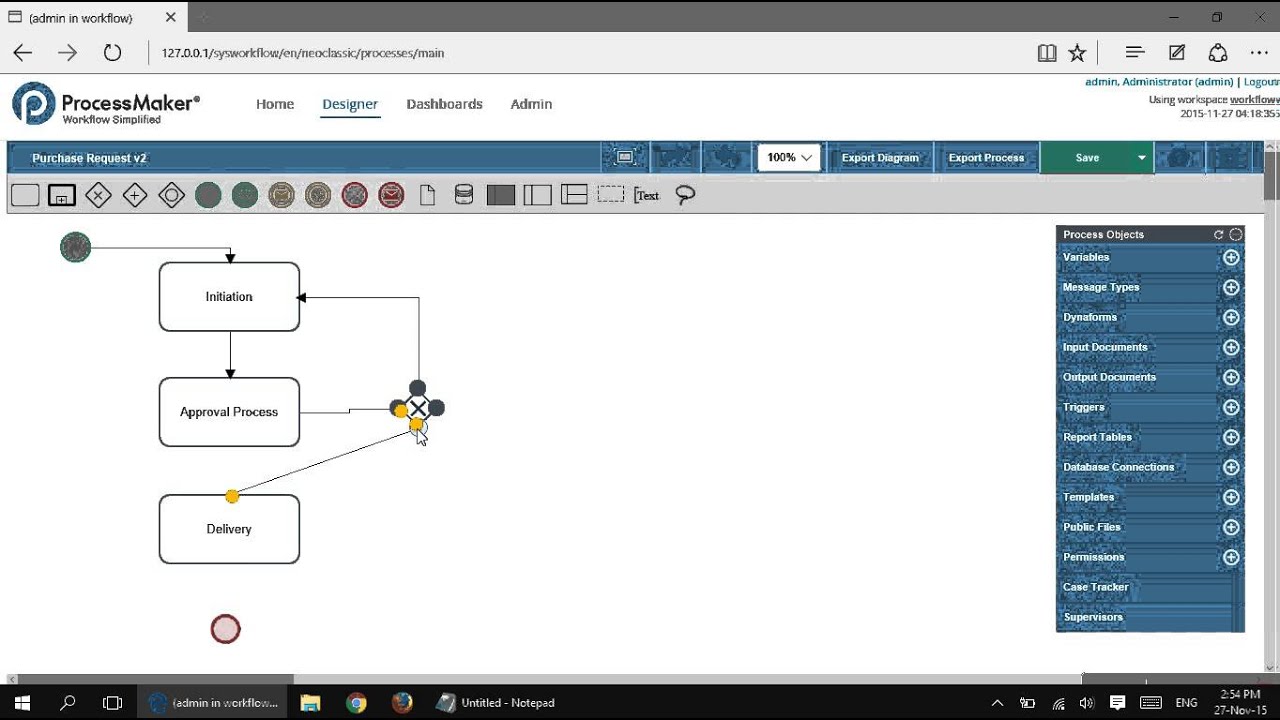Select the Lane shape tool
The image size is (1280, 720).
[538, 195]
